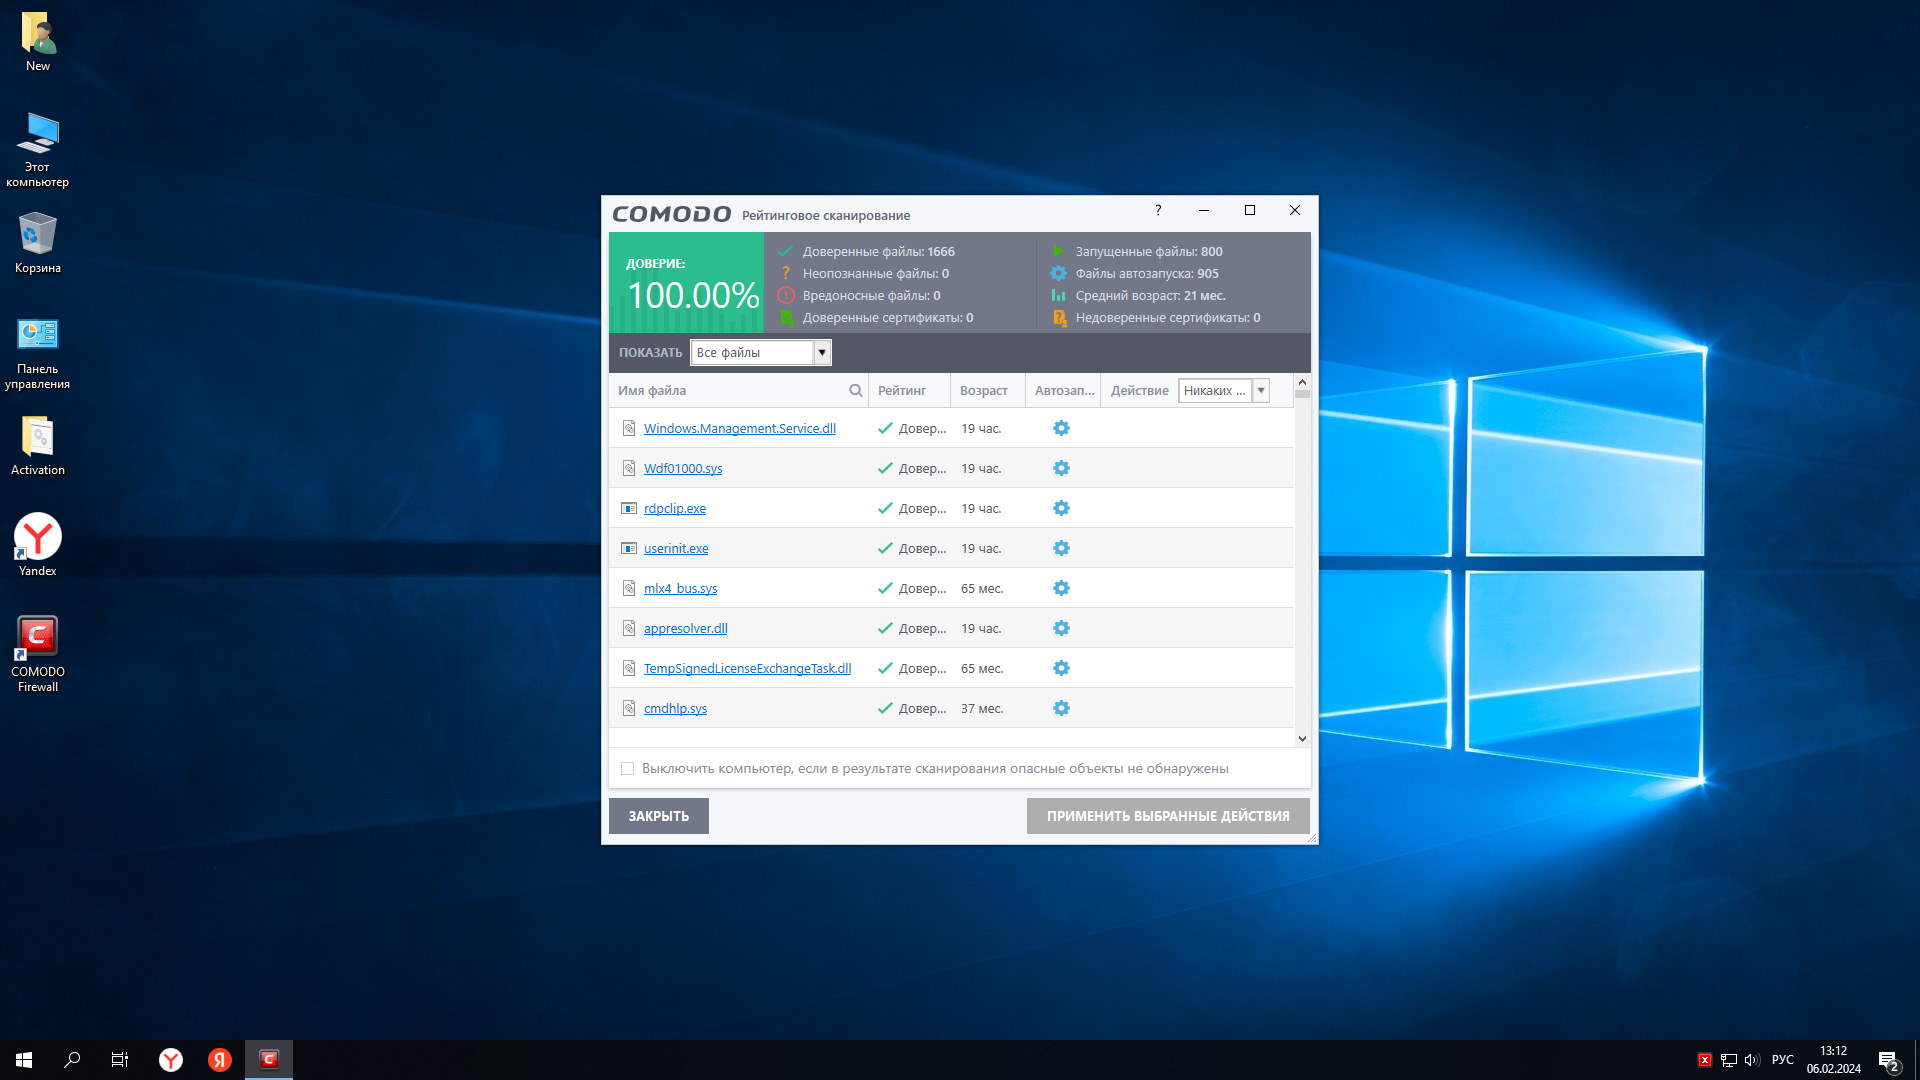The height and width of the screenshot is (1080, 1920).
Task: Open the 'Никаких' action dropdown
Action: click(1260, 391)
